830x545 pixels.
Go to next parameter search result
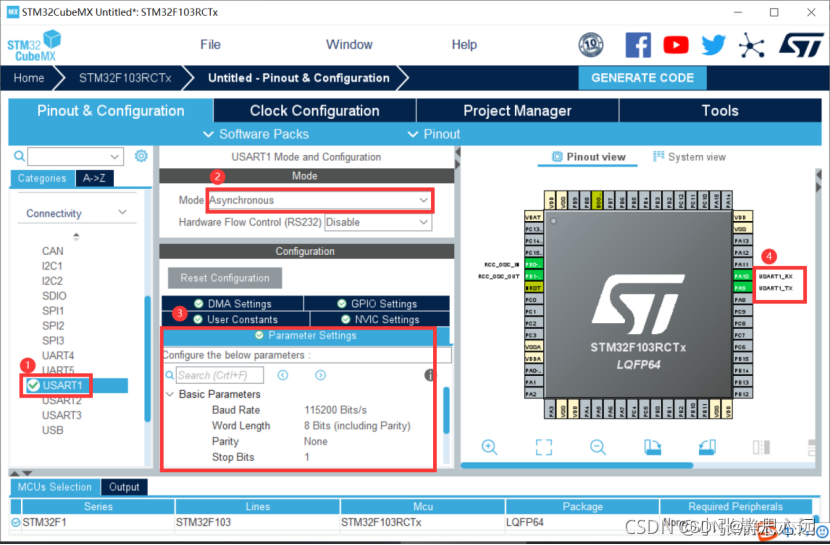pyautogui.click(x=320, y=375)
